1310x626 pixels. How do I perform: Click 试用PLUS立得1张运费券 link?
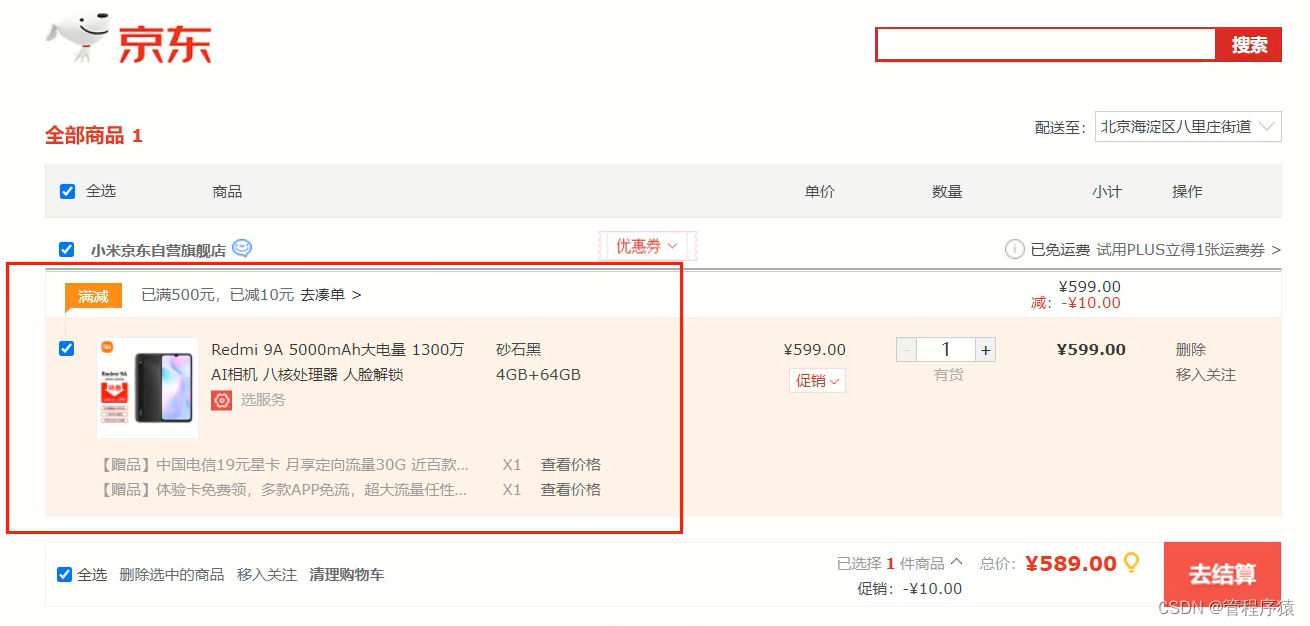tap(1188, 249)
